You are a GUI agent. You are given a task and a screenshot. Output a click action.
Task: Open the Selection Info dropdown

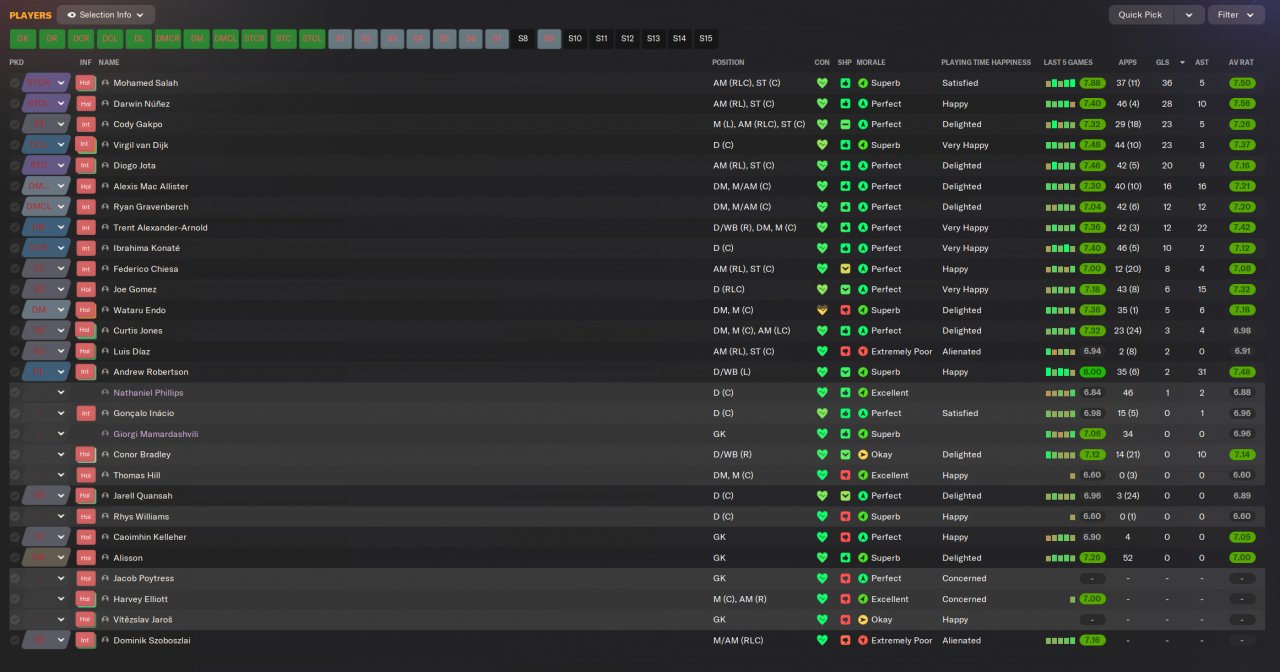click(106, 15)
